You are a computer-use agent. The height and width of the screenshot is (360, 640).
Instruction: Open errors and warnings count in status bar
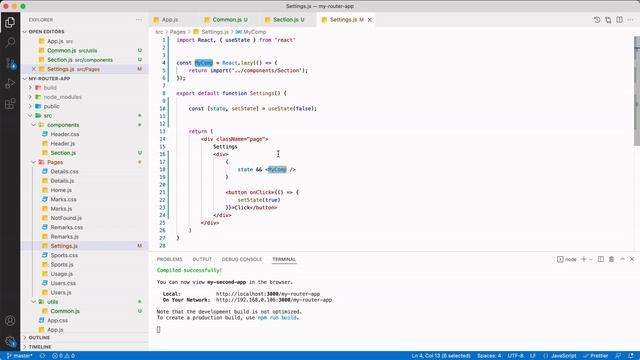pos(63,356)
